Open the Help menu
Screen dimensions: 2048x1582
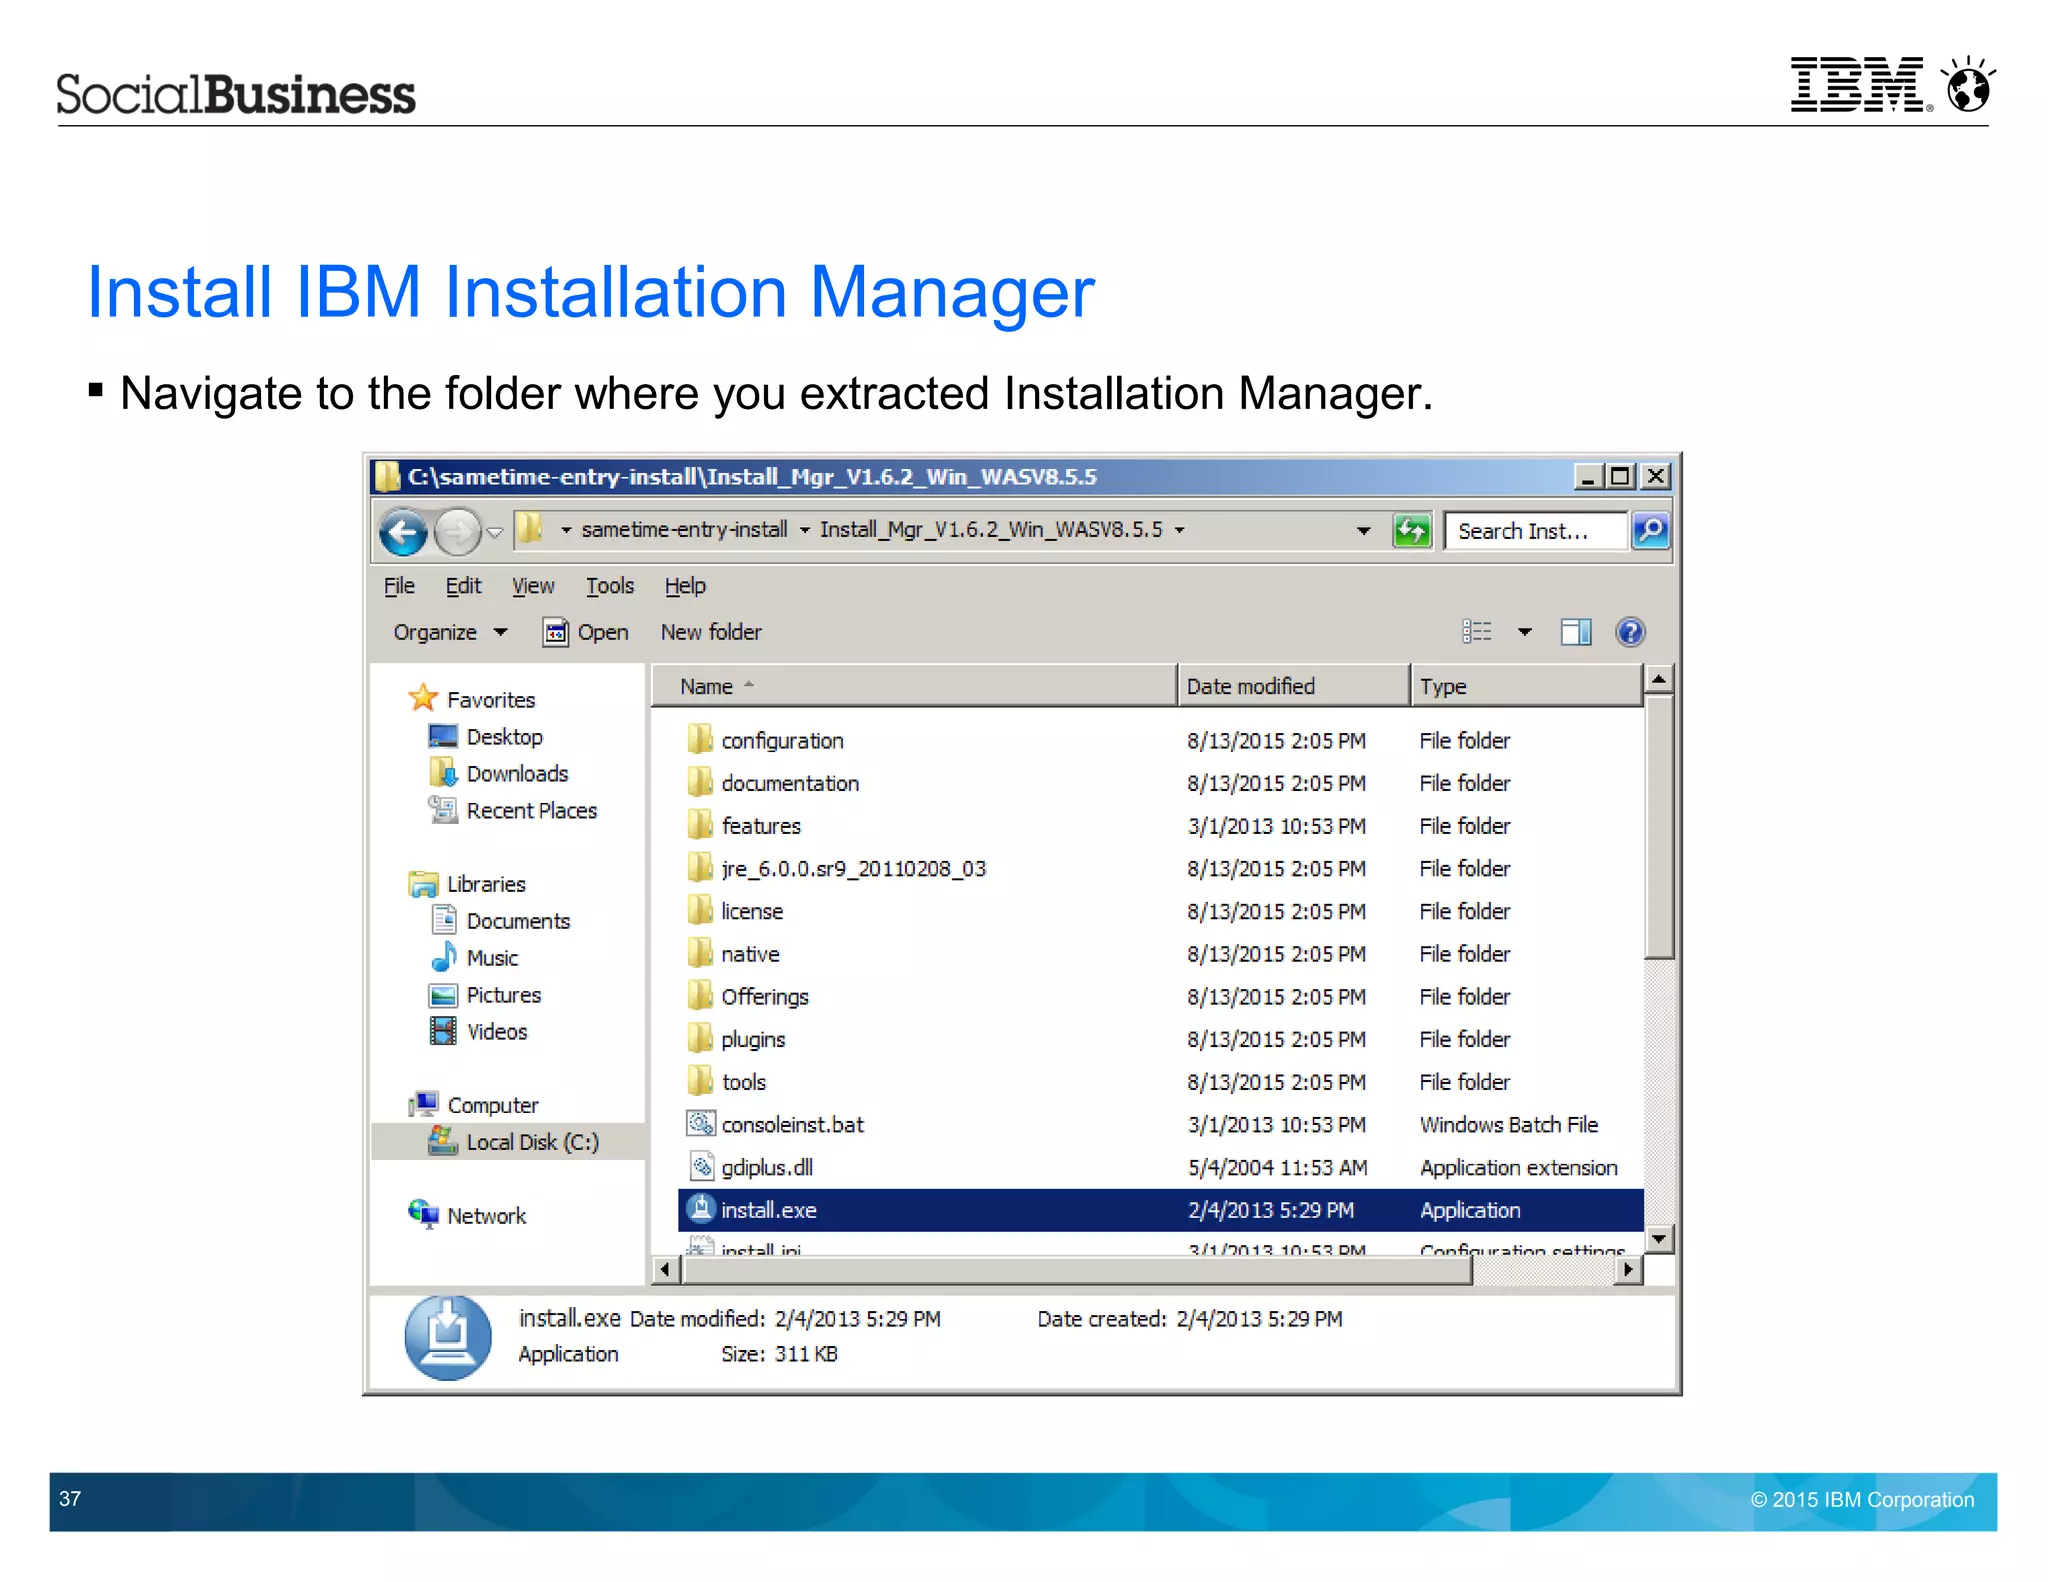[x=685, y=586]
